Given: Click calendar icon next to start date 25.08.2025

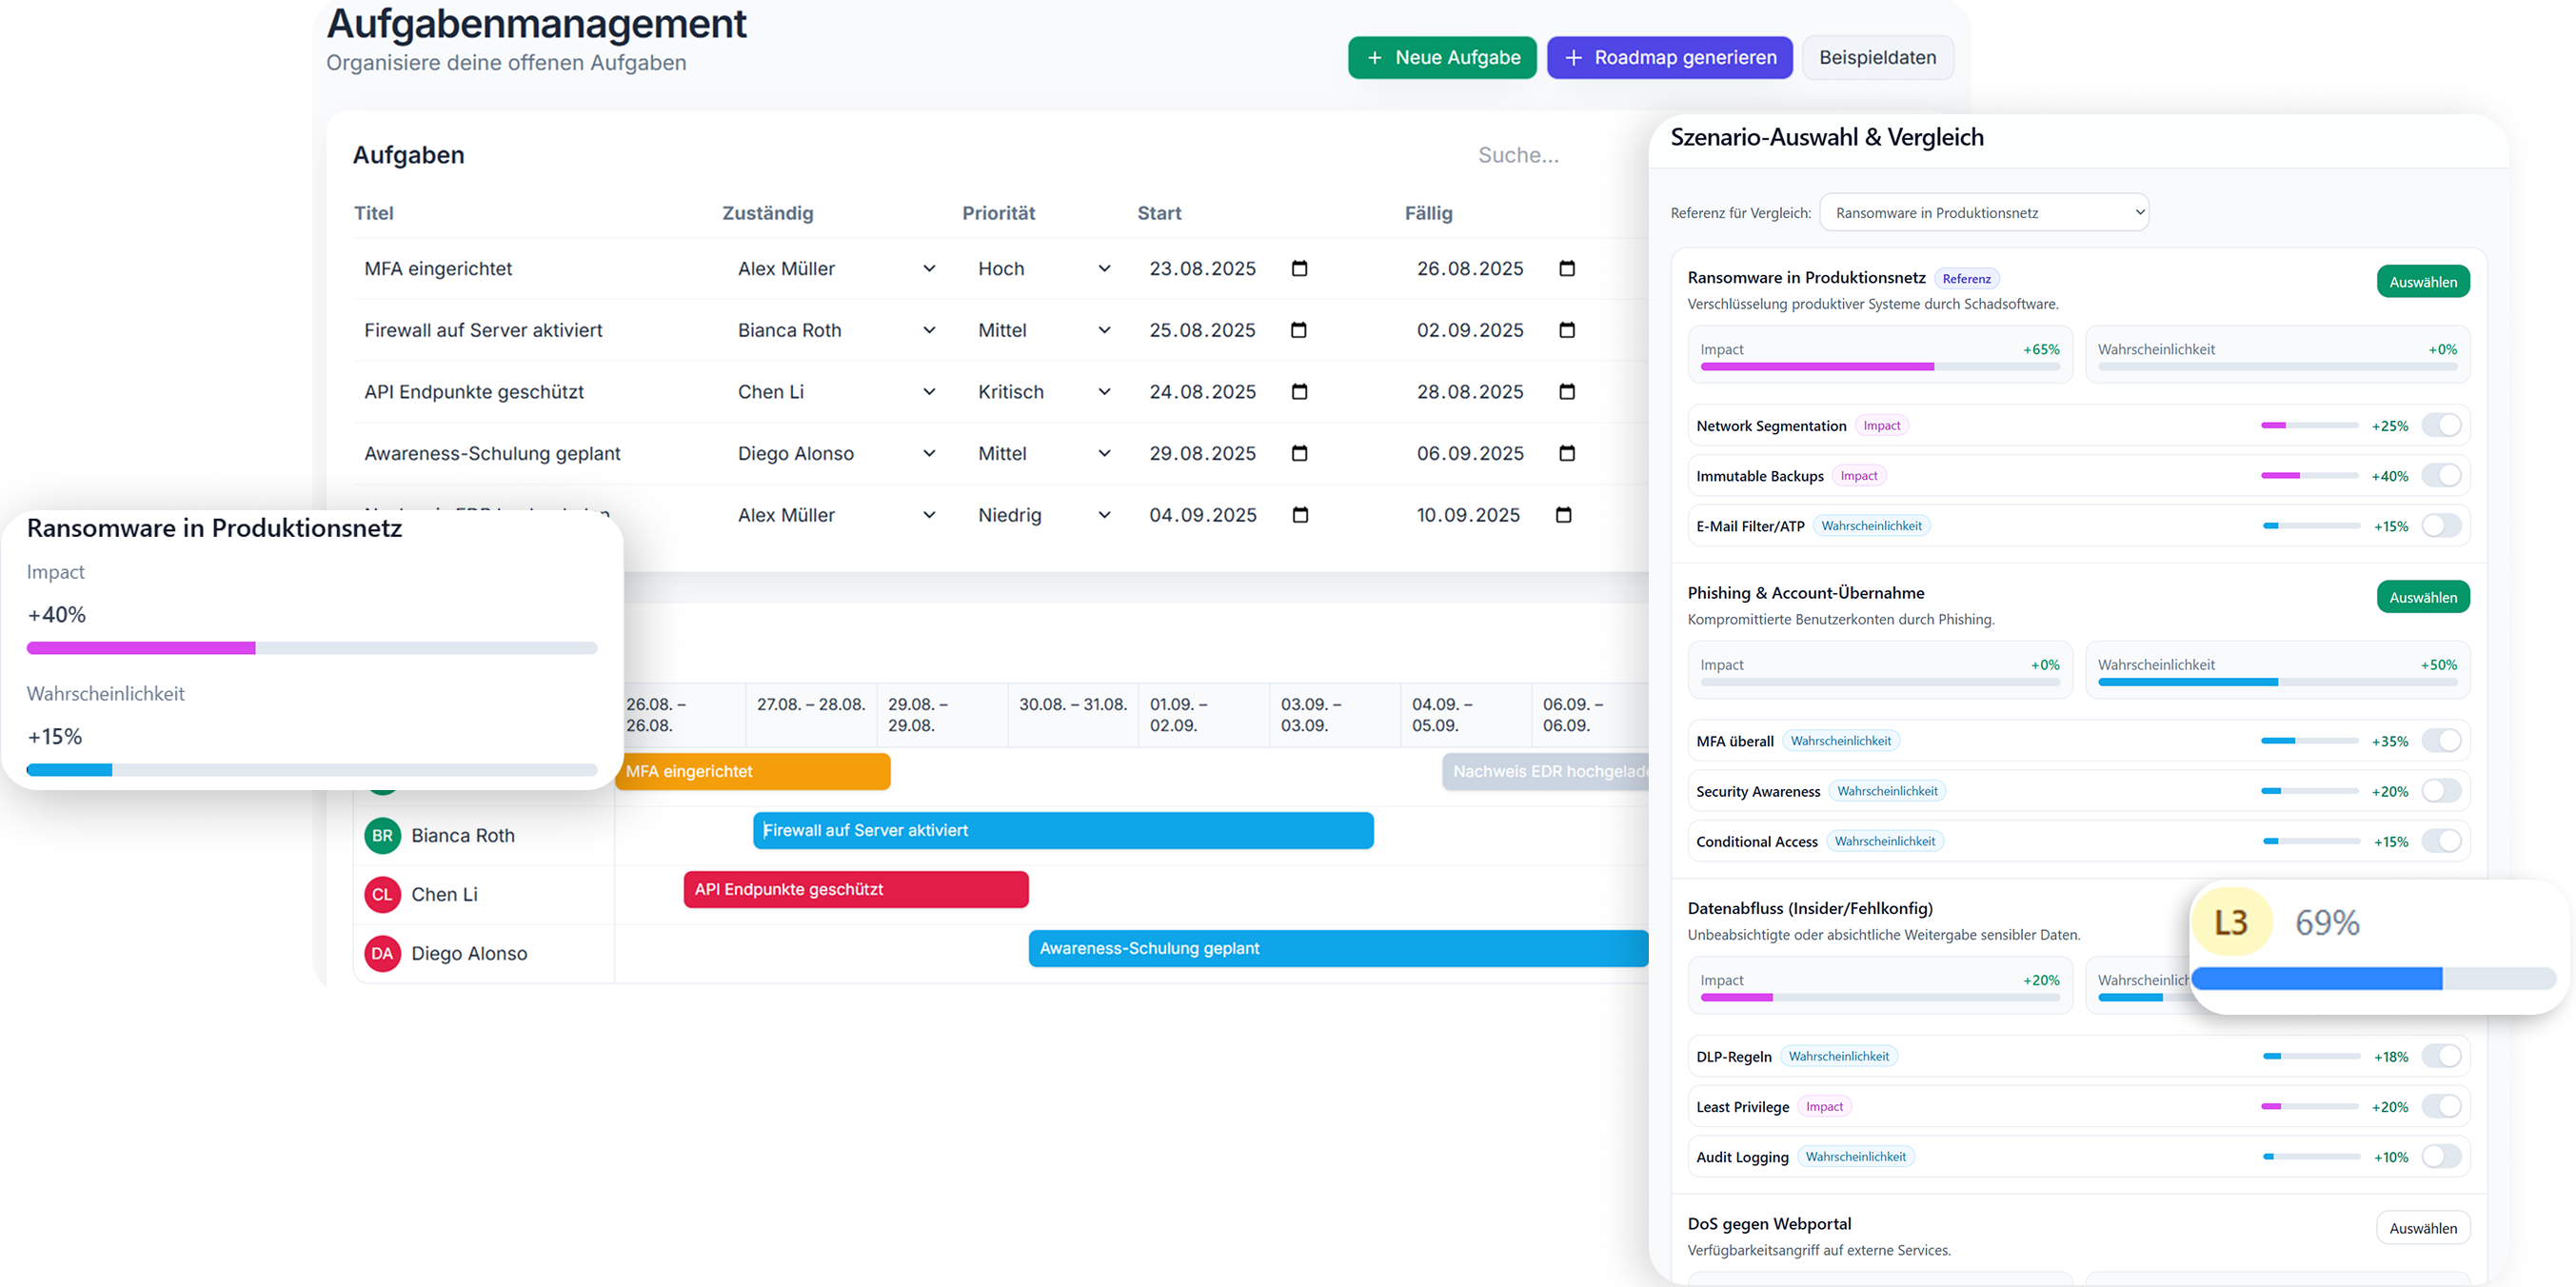Looking at the screenshot, I should [1298, 330].
